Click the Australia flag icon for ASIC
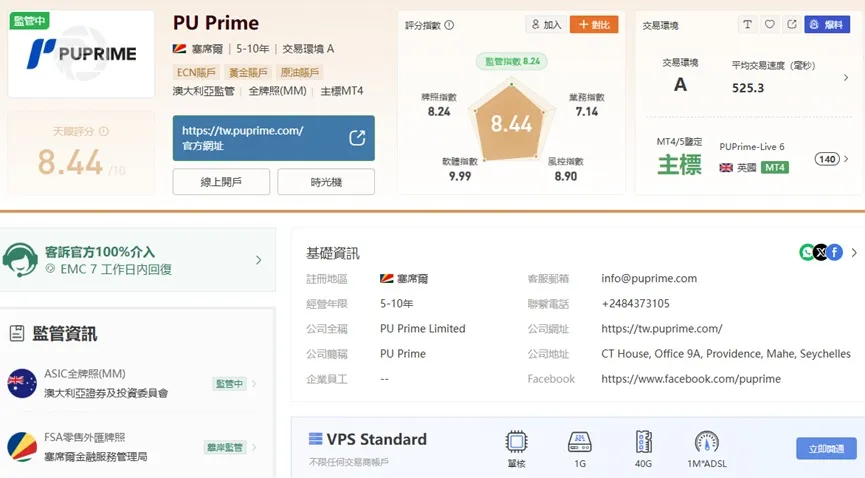865x478 pixels. (x=22, y=383)
